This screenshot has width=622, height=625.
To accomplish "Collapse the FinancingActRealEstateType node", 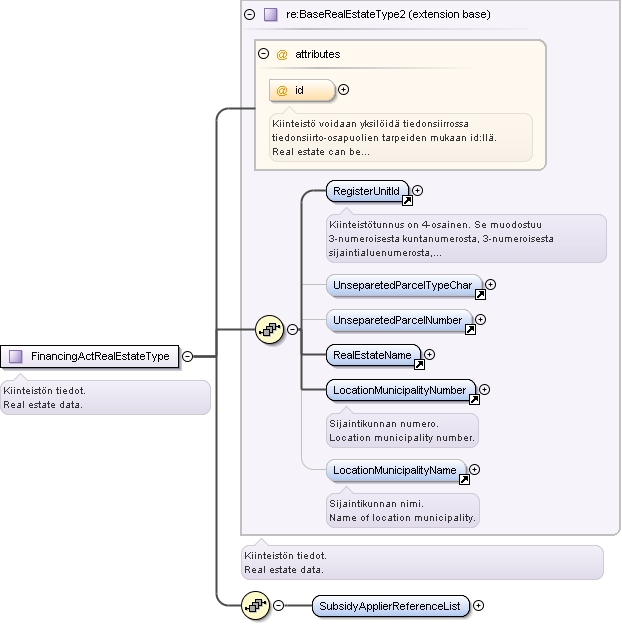I will point(187,356).
